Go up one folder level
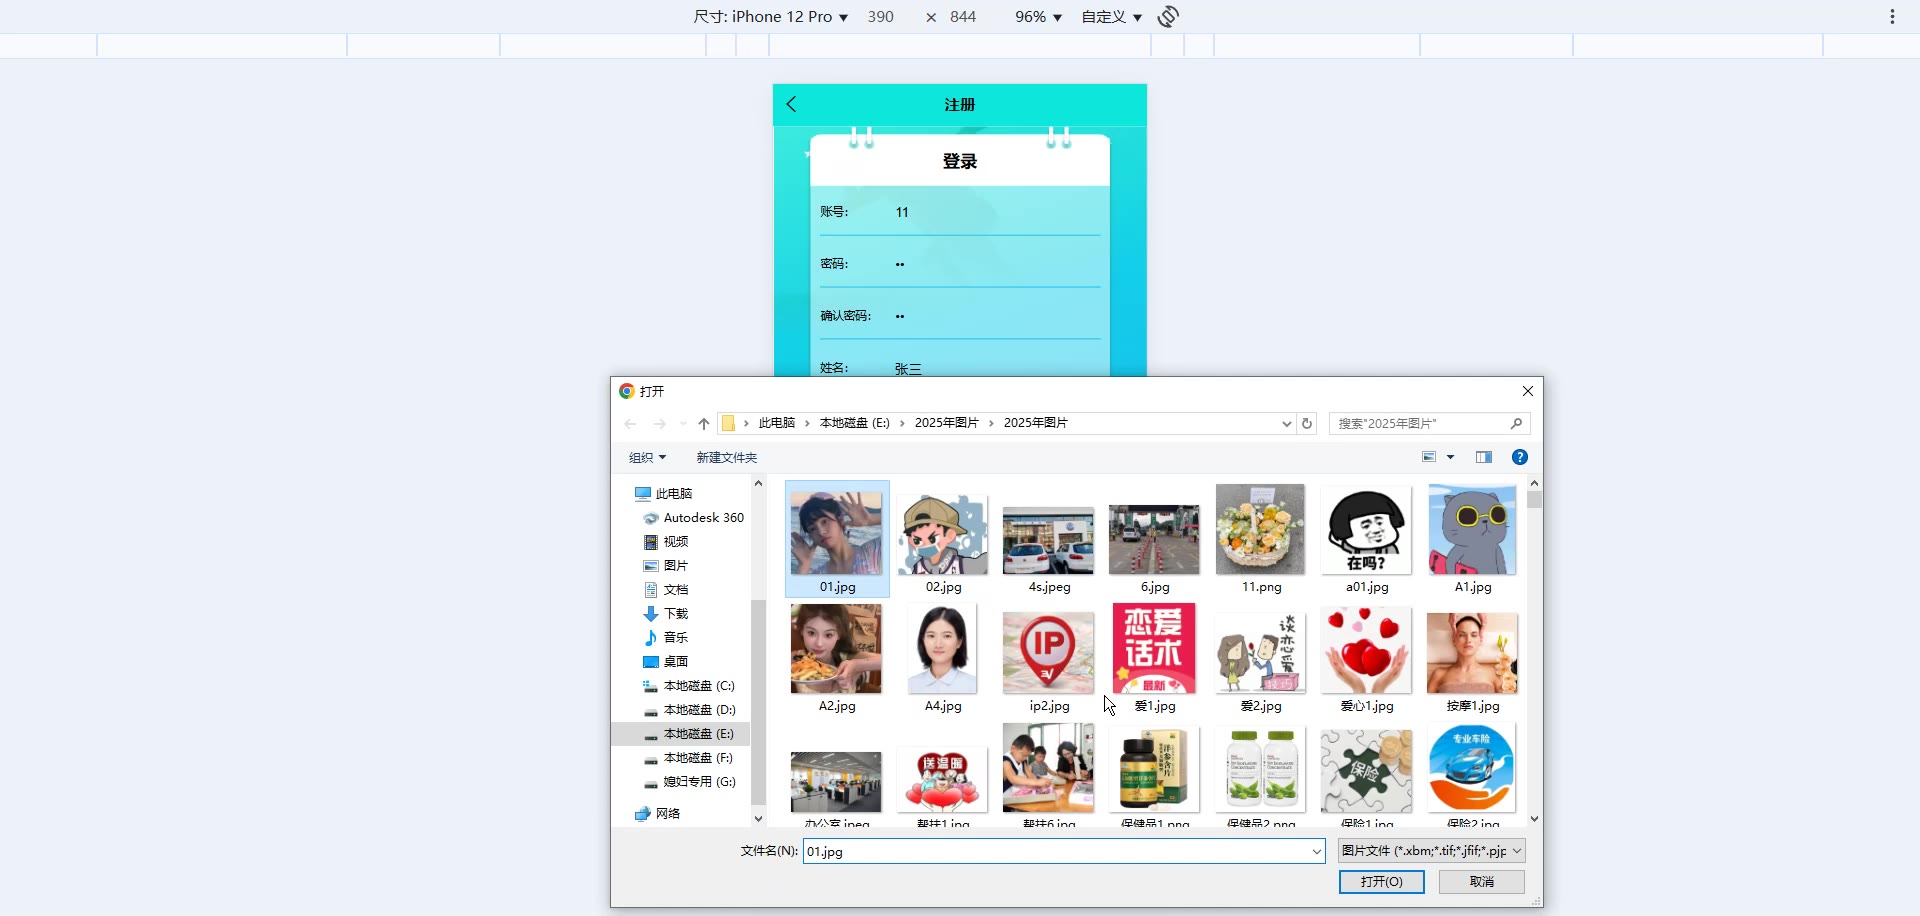Screen dimensions: 1920x916 [x=704, y=424]
